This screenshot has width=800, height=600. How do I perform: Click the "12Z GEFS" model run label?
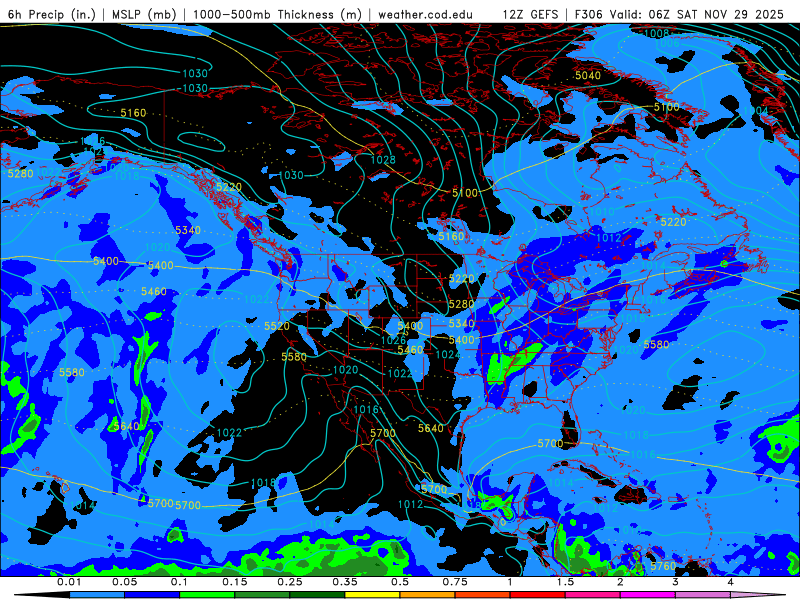(x=531, y=14)
